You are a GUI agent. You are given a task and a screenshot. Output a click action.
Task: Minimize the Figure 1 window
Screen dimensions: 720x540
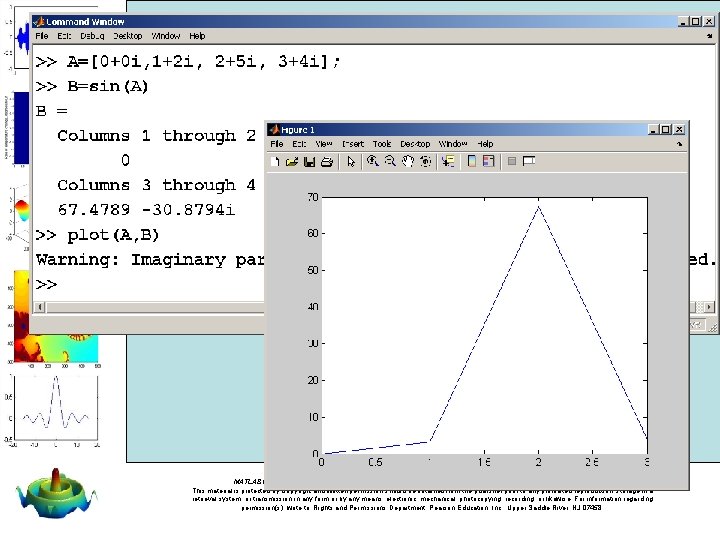(654, 129)
